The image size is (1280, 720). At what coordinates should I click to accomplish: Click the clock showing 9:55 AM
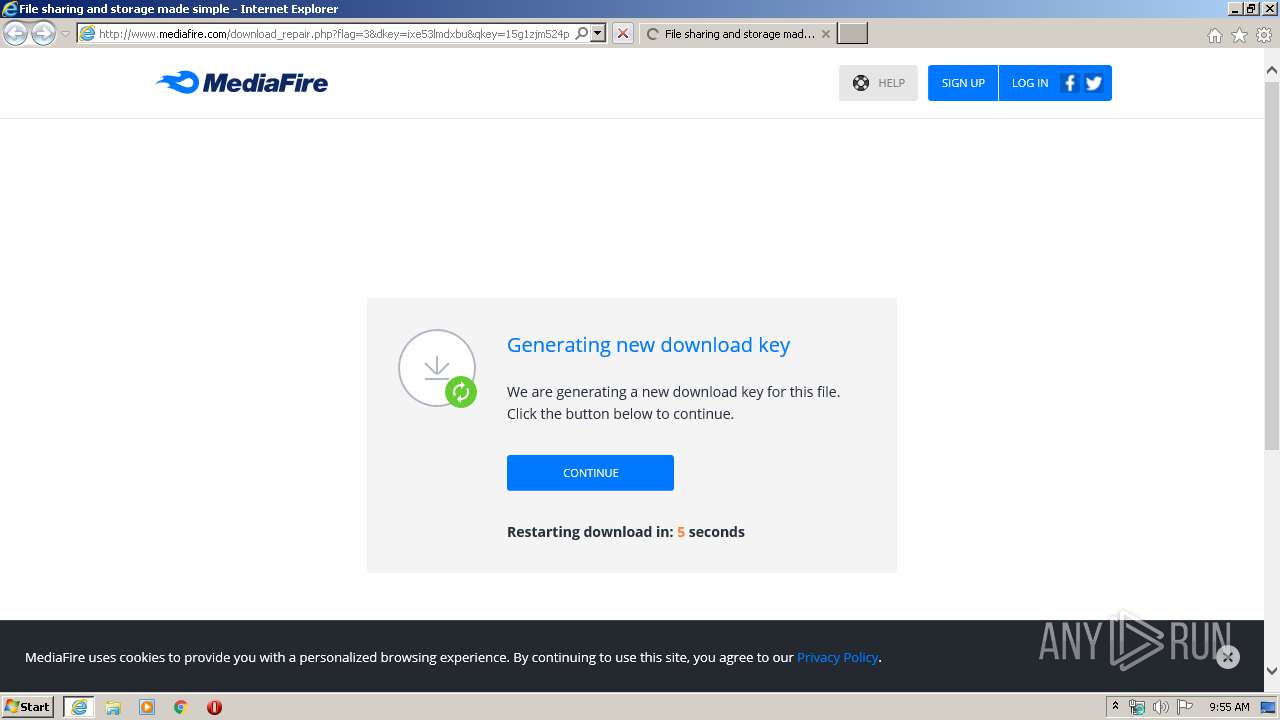pyautogui.click(x=1229, y=707)
